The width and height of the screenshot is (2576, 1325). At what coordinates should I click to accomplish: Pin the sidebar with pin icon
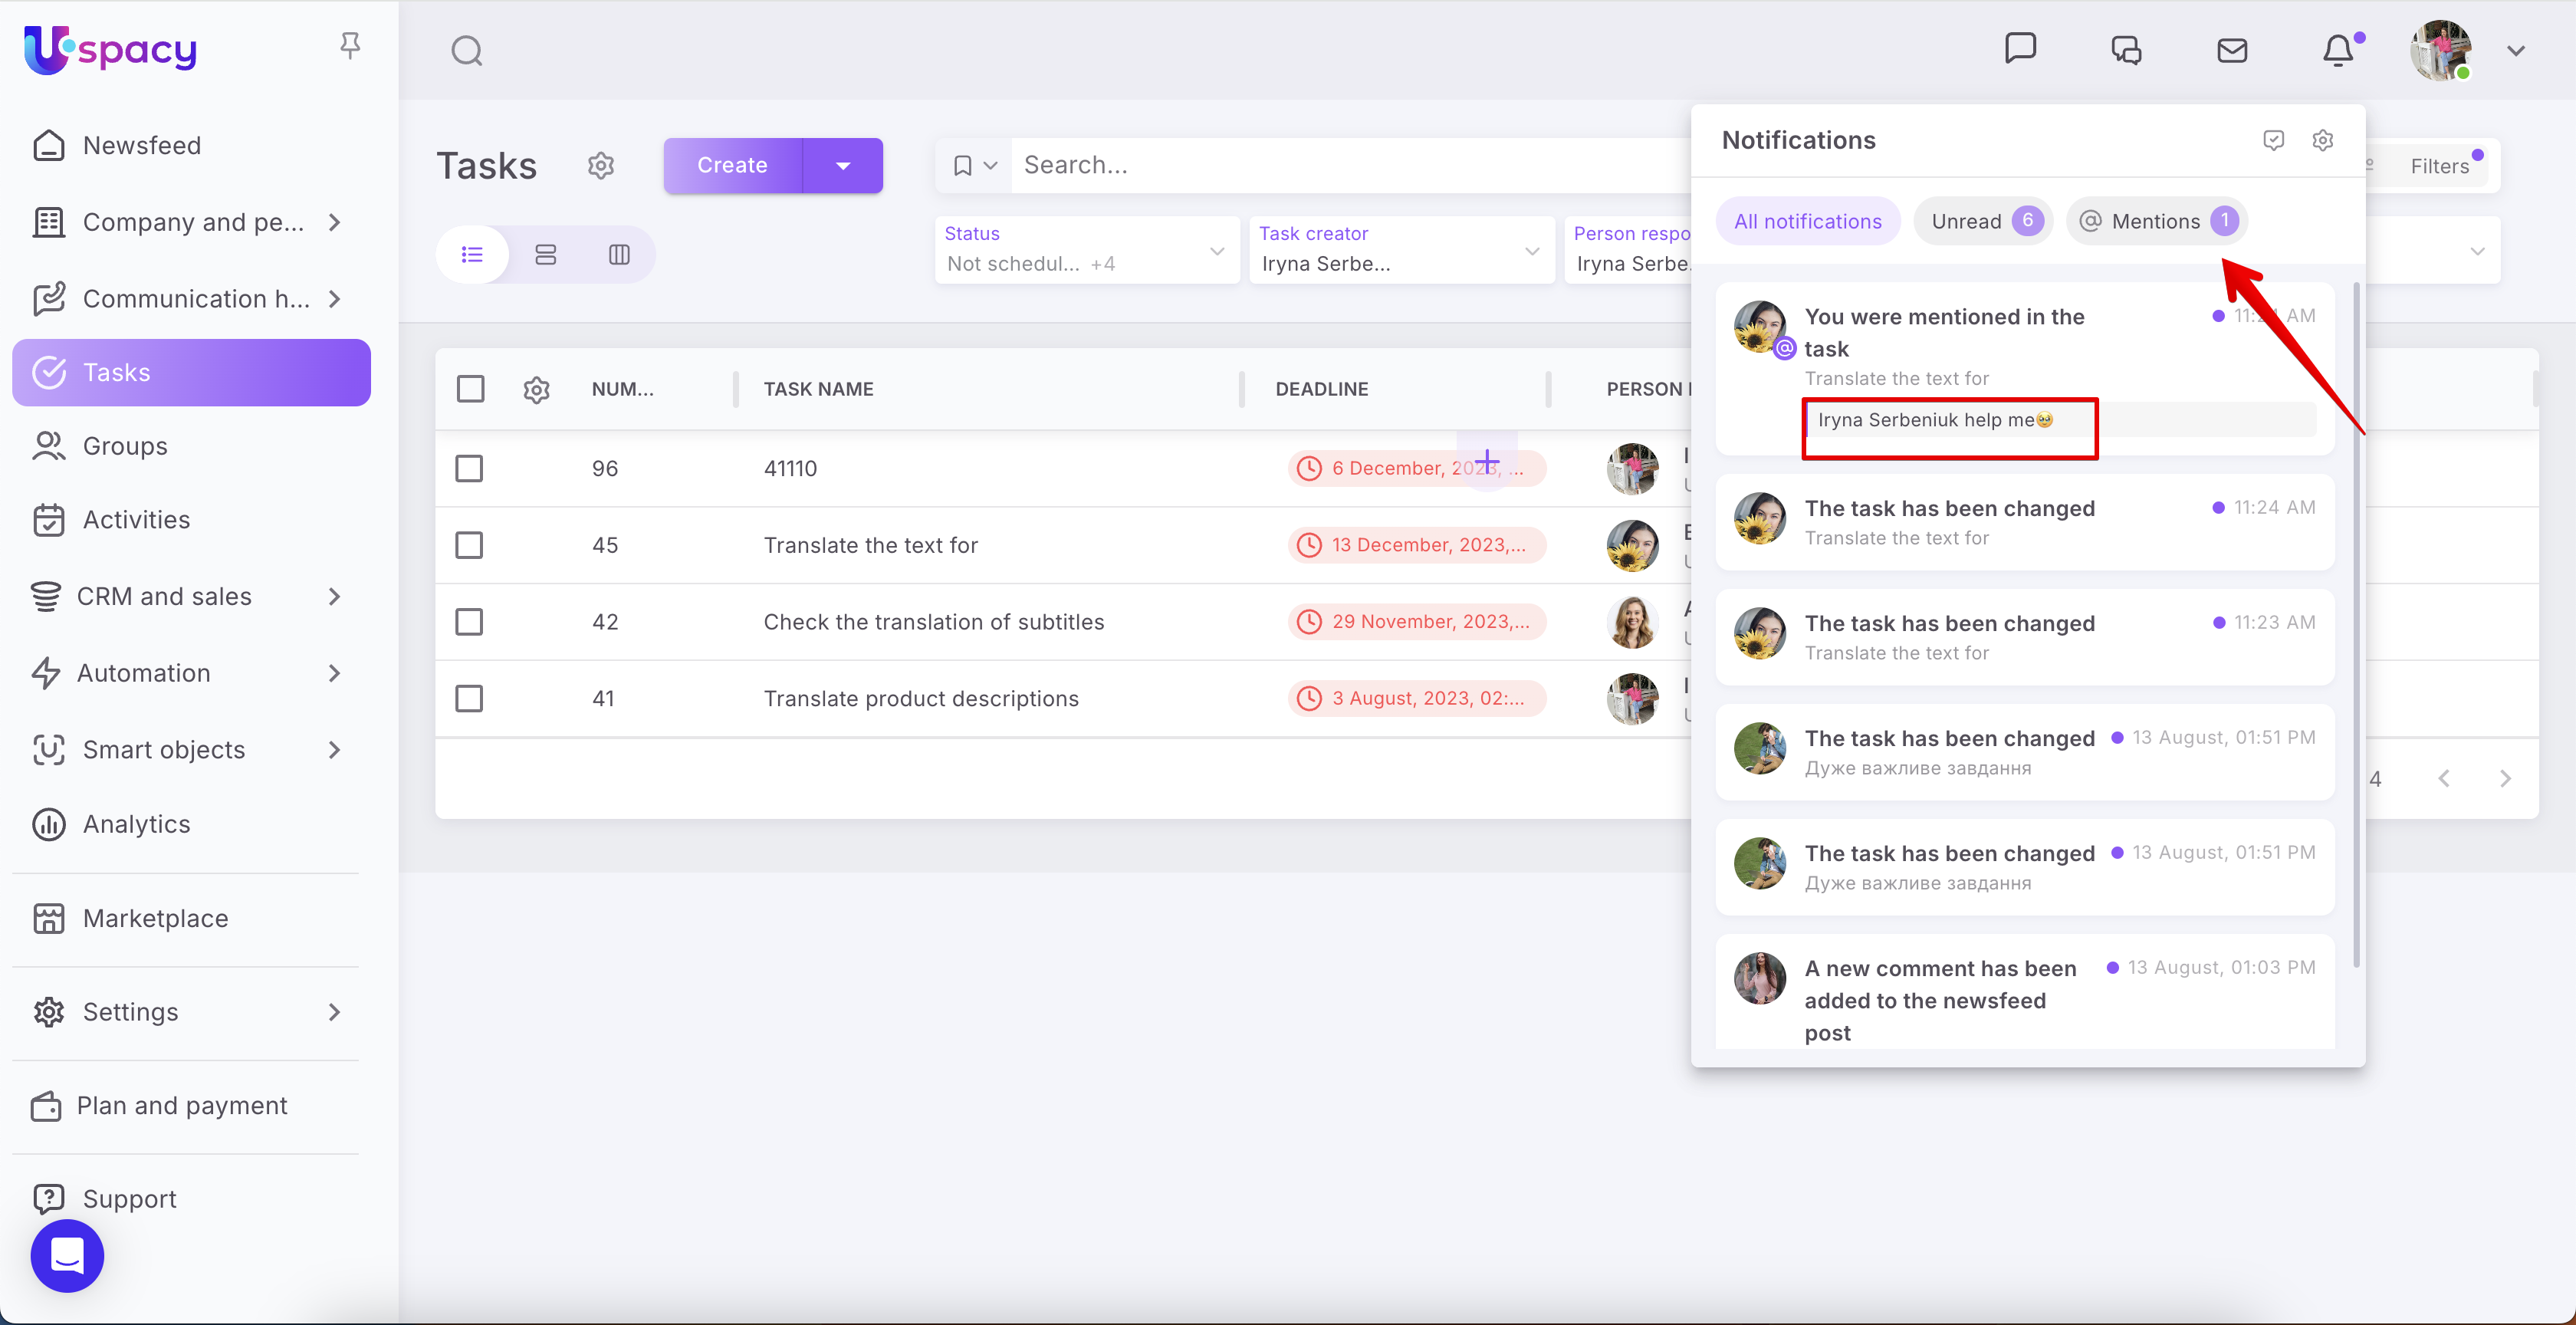click(x=350, y=45)
